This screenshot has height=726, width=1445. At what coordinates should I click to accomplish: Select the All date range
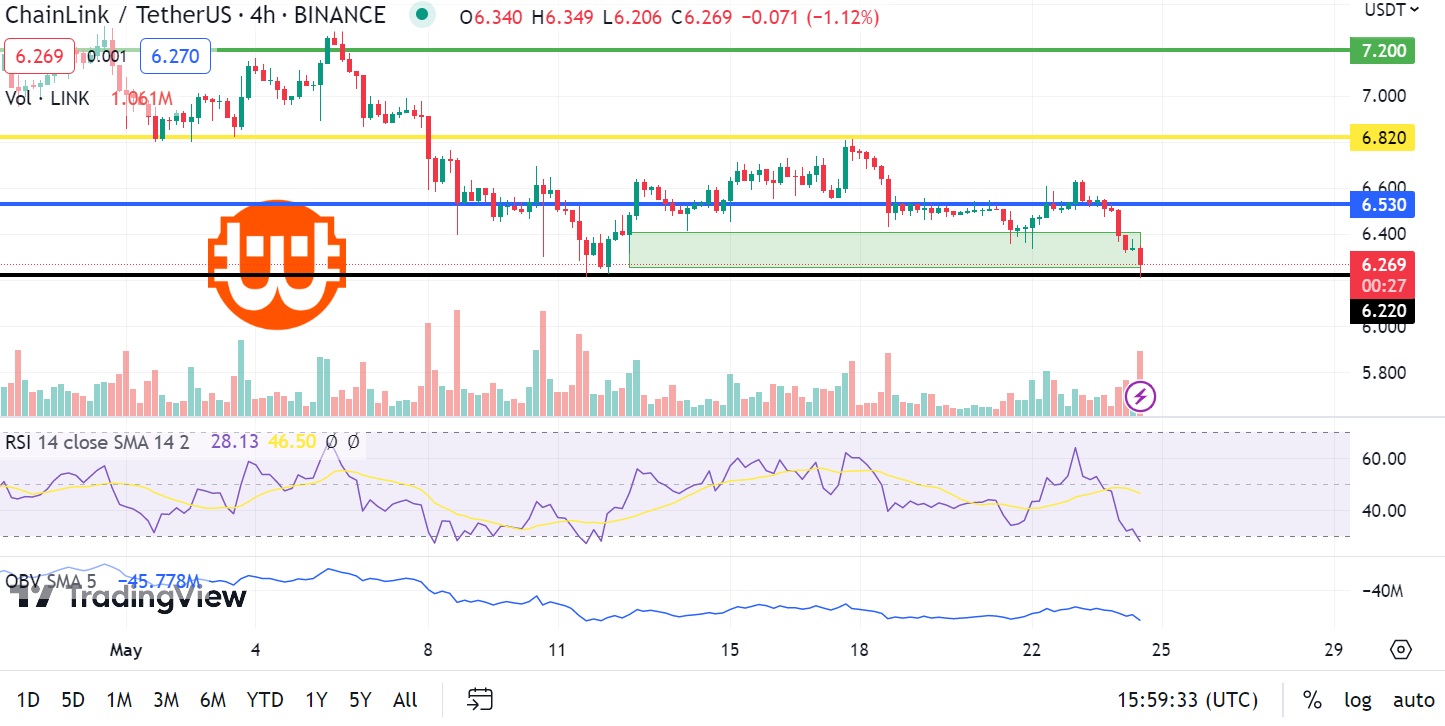(405, 699)
